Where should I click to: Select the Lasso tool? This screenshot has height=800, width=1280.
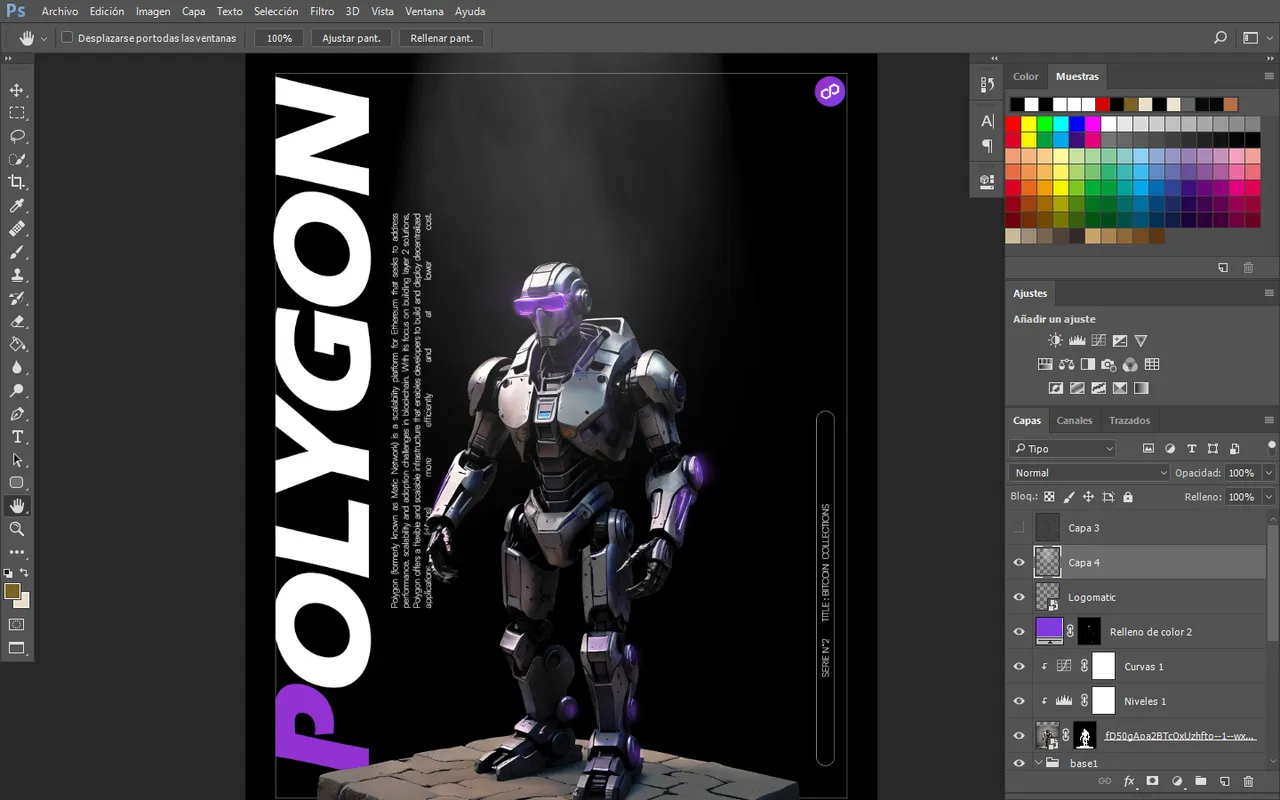pos(17,136)
